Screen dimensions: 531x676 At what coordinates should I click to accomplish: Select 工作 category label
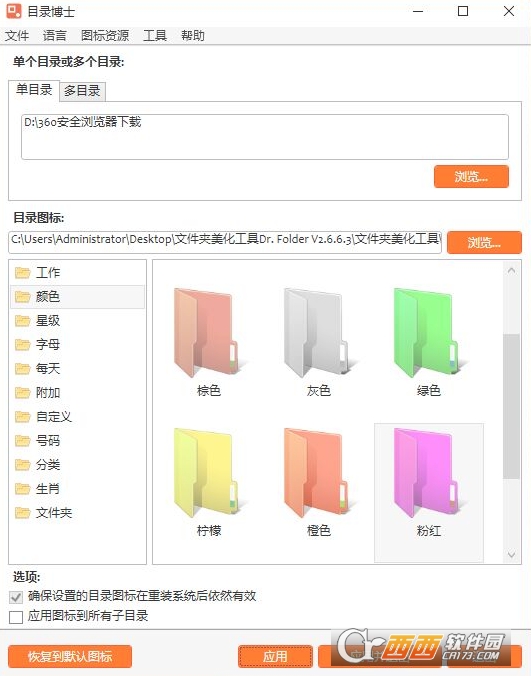pos(48,273)
